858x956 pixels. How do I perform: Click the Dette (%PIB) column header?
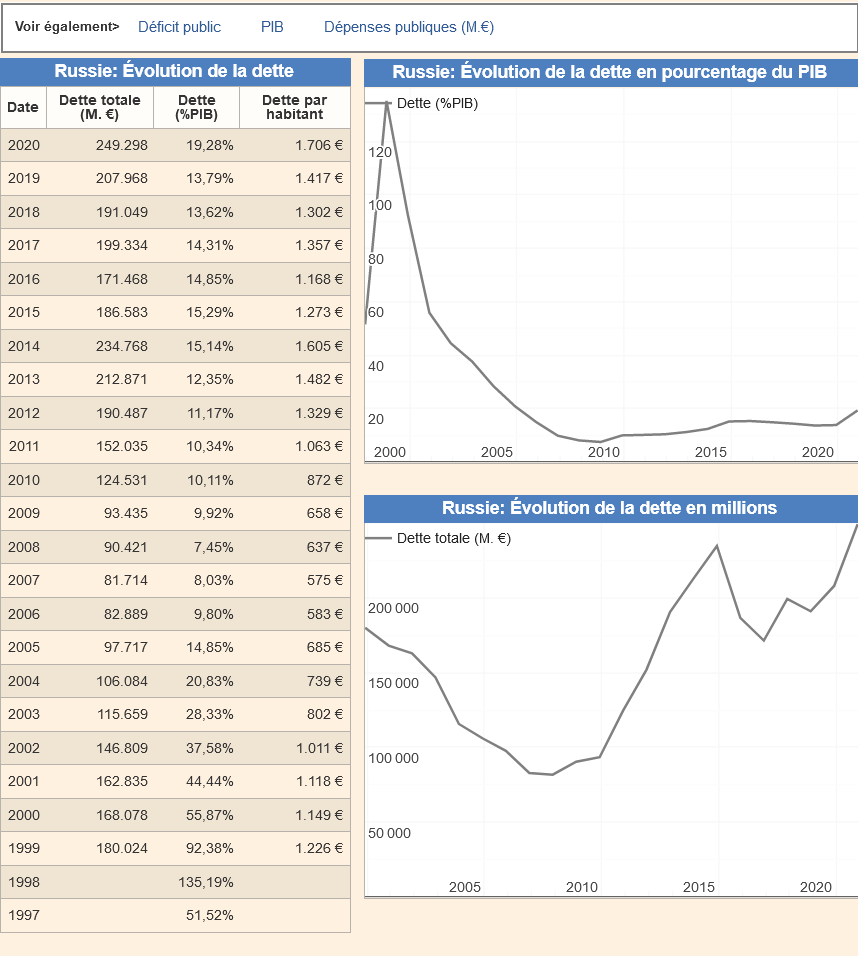point(196,107)
